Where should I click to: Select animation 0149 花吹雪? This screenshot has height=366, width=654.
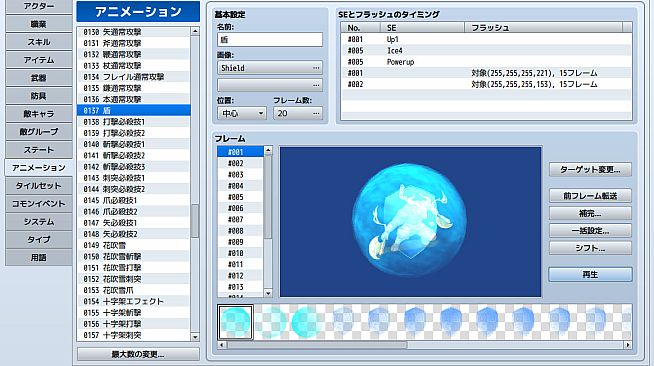pos(133,245)
